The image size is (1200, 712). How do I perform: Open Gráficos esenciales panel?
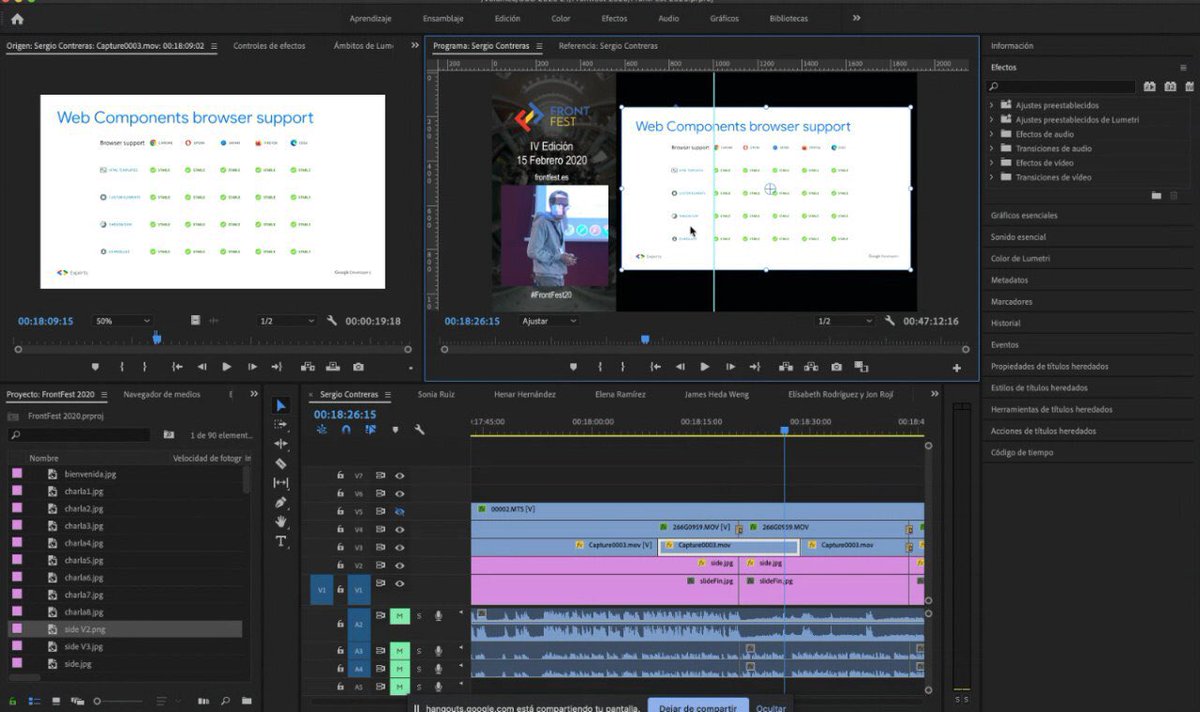tap(1024, 215)
